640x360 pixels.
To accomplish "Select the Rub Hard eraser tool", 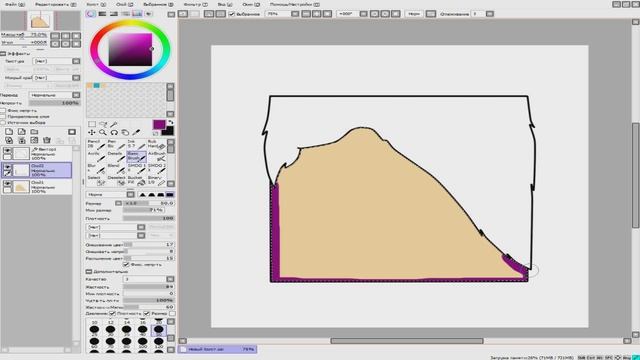I will tap(156, 144).
